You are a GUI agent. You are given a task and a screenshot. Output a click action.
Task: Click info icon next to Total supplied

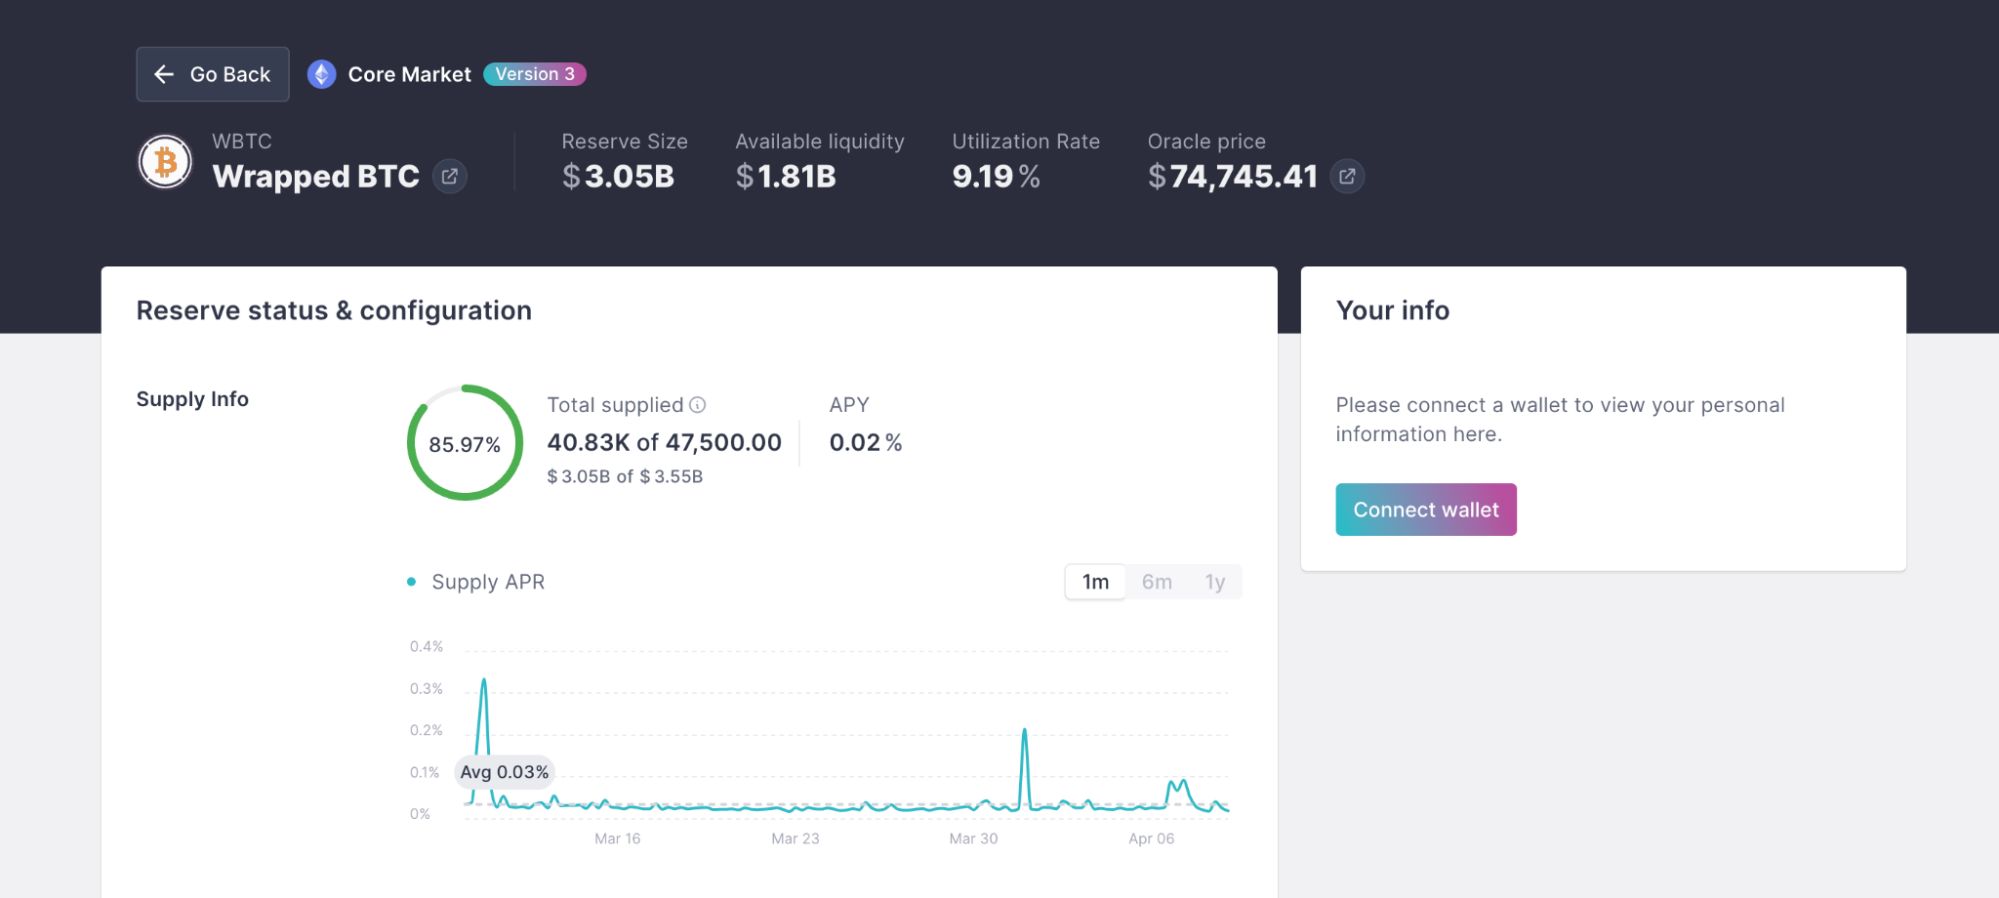point(698,405)
